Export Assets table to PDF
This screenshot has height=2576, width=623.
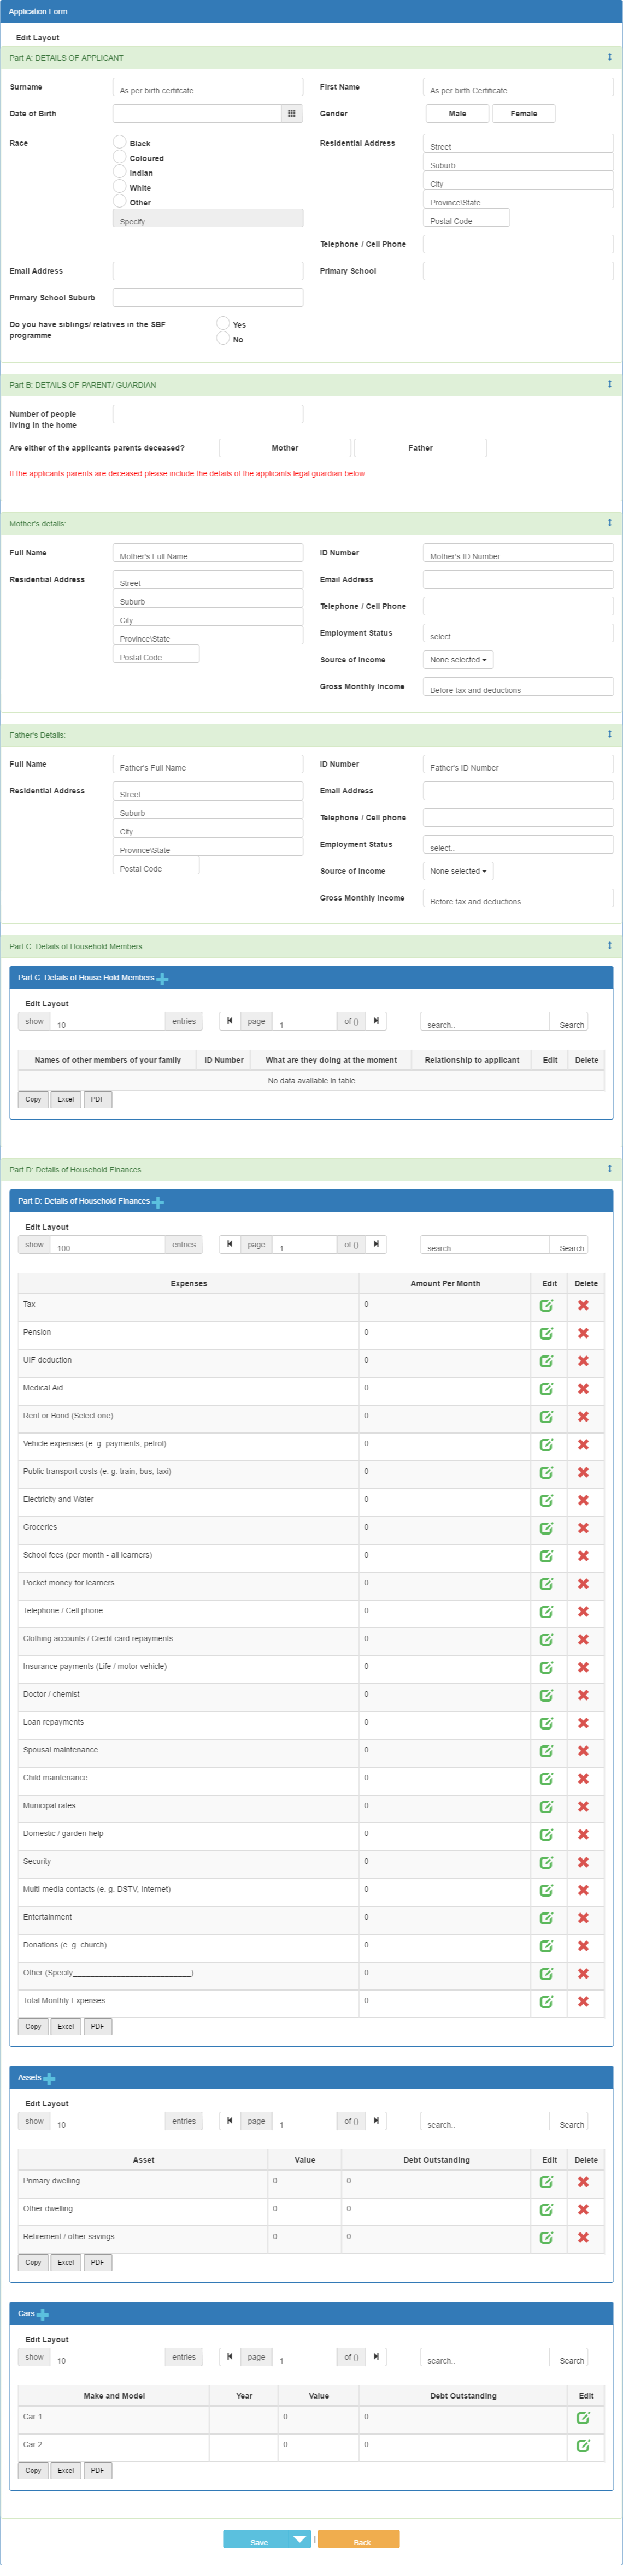[97, 2262]
